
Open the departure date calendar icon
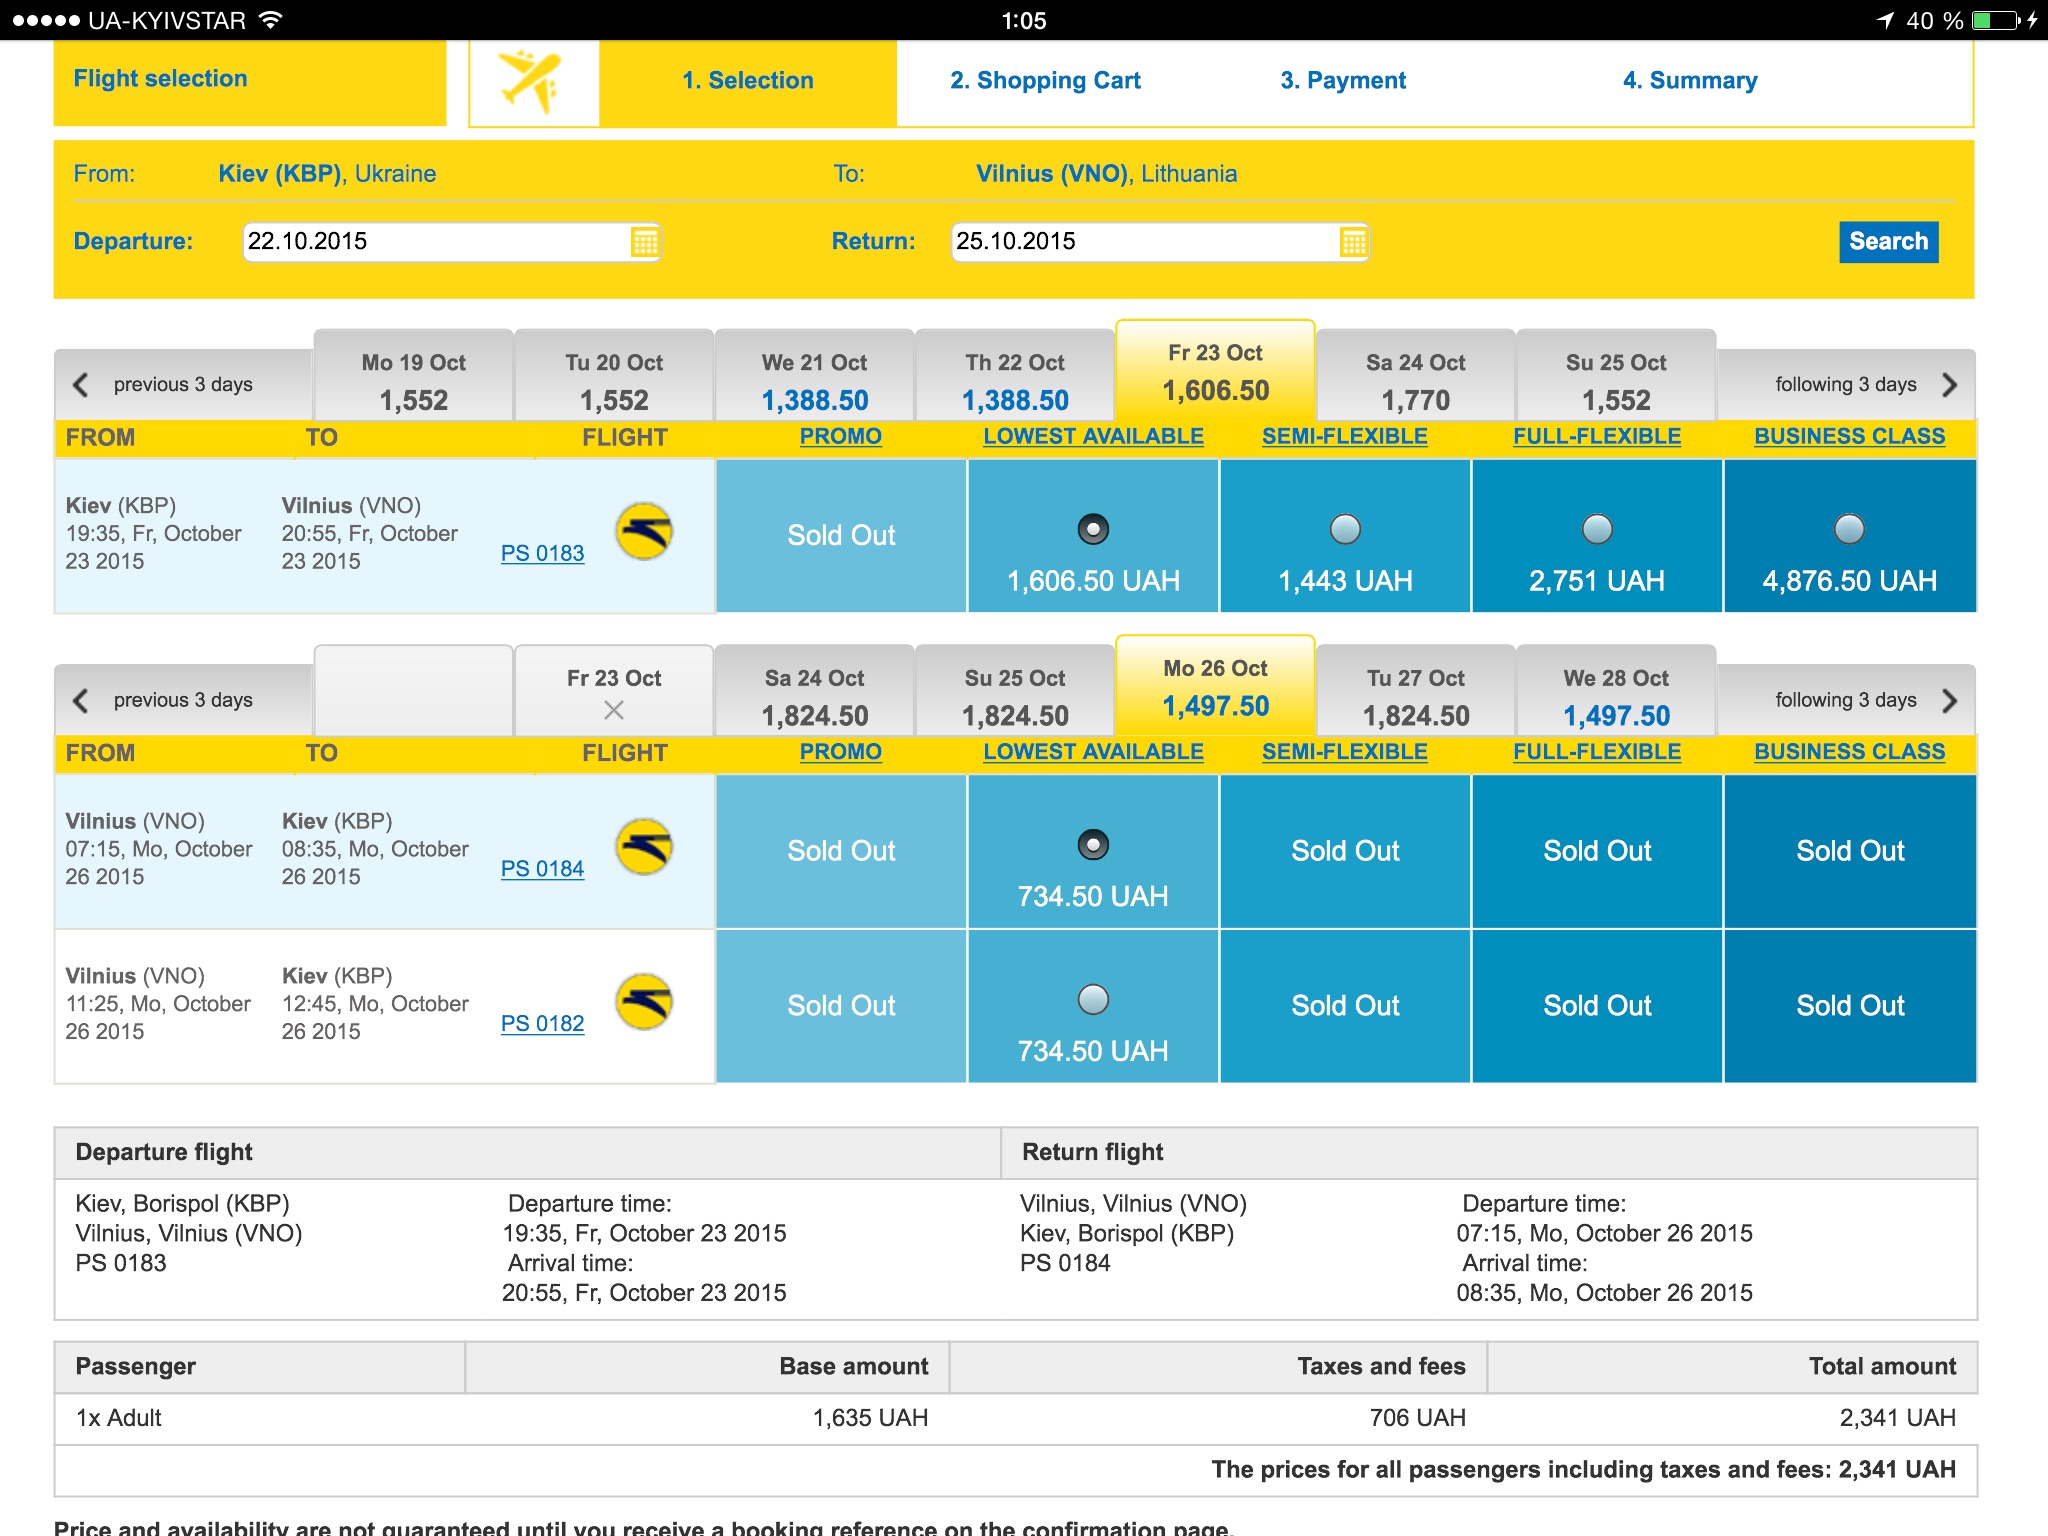tap(644, 242)
